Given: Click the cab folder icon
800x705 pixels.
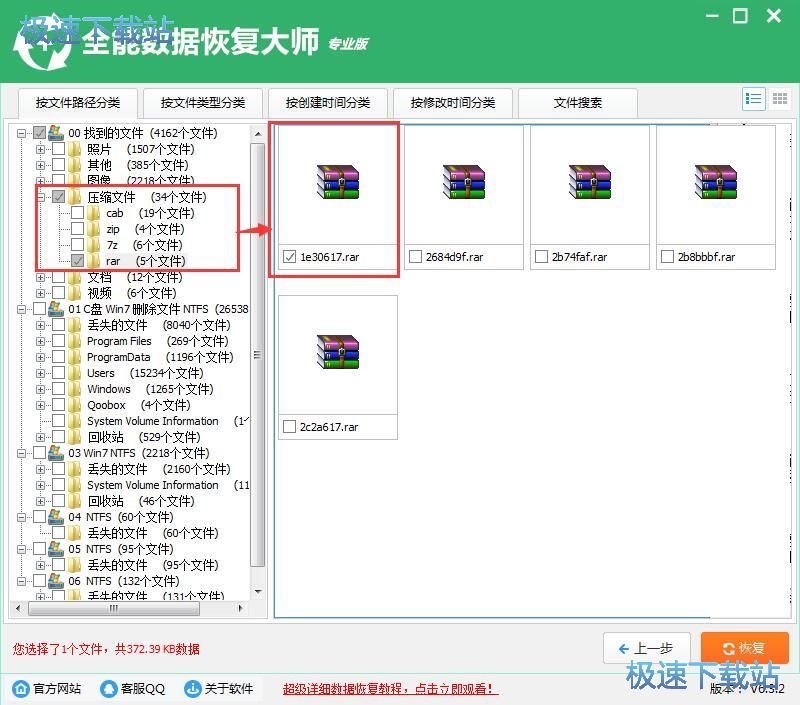Looking at the screenshot, I should point(94,213).
